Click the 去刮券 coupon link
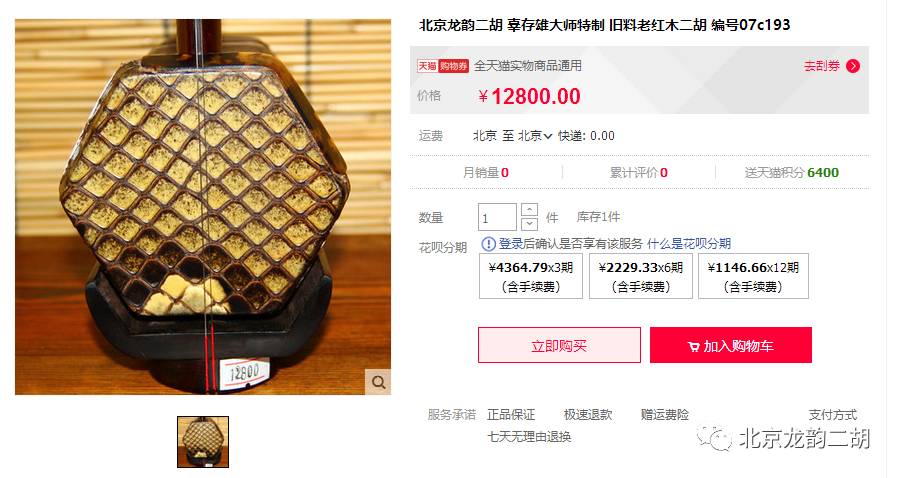Image resolution: width=900 pixels, height=478 pixels. pyautogui.click(x=821, y=66)
